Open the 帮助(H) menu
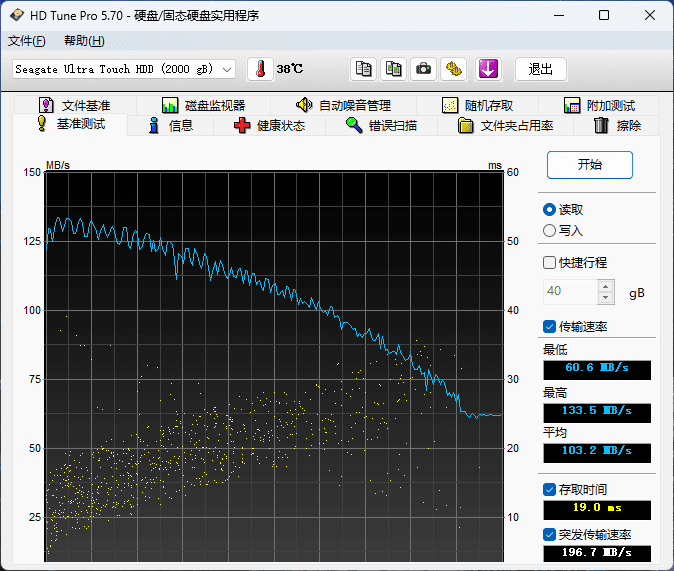The image size is (674, 571). click(x=84, y=41)
